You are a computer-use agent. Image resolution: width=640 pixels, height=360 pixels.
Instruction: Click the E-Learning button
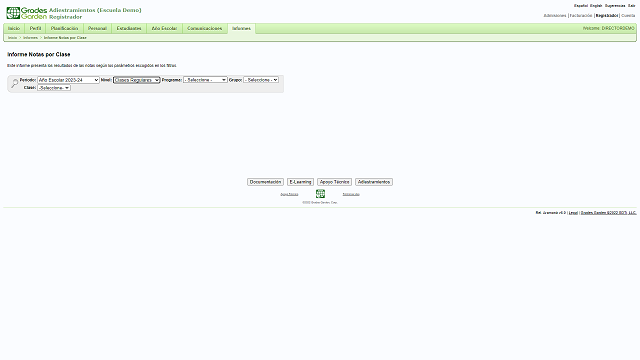click(300, 182)
